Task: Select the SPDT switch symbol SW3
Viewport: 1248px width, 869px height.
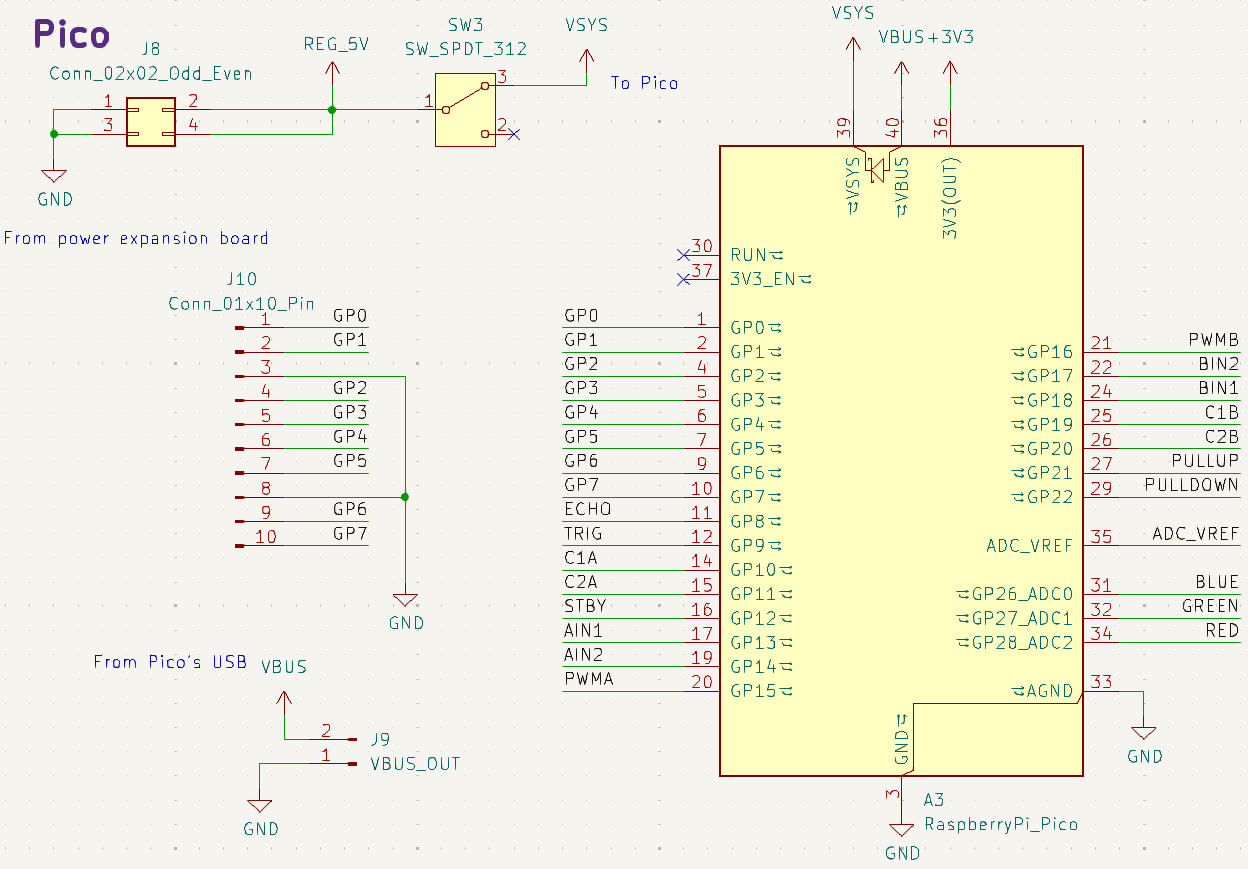Action: [x=466, y=110]
